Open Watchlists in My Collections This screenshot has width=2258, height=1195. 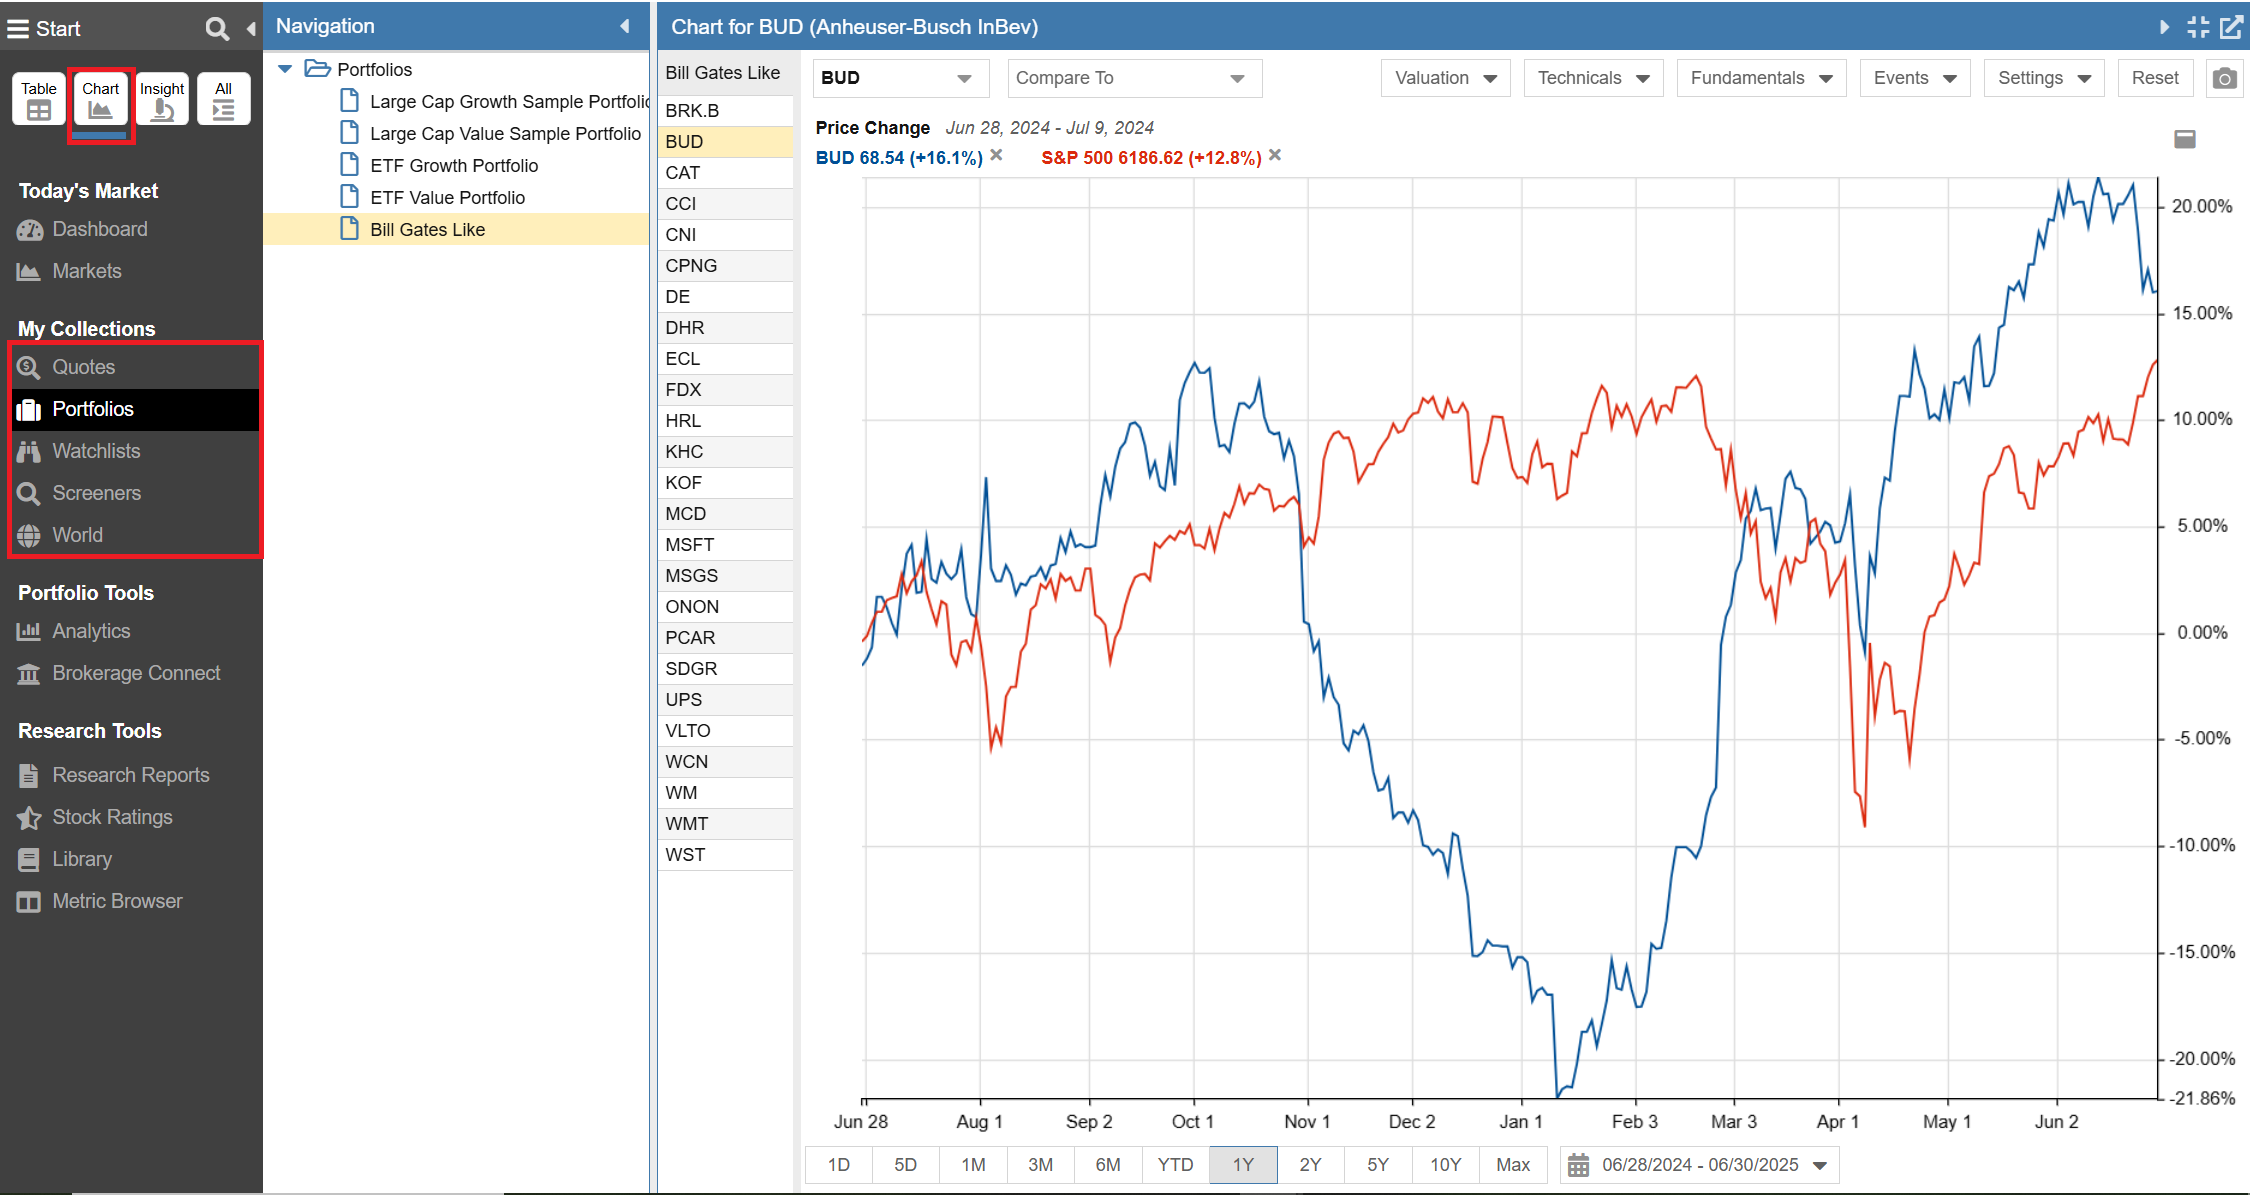click(96, 451)
